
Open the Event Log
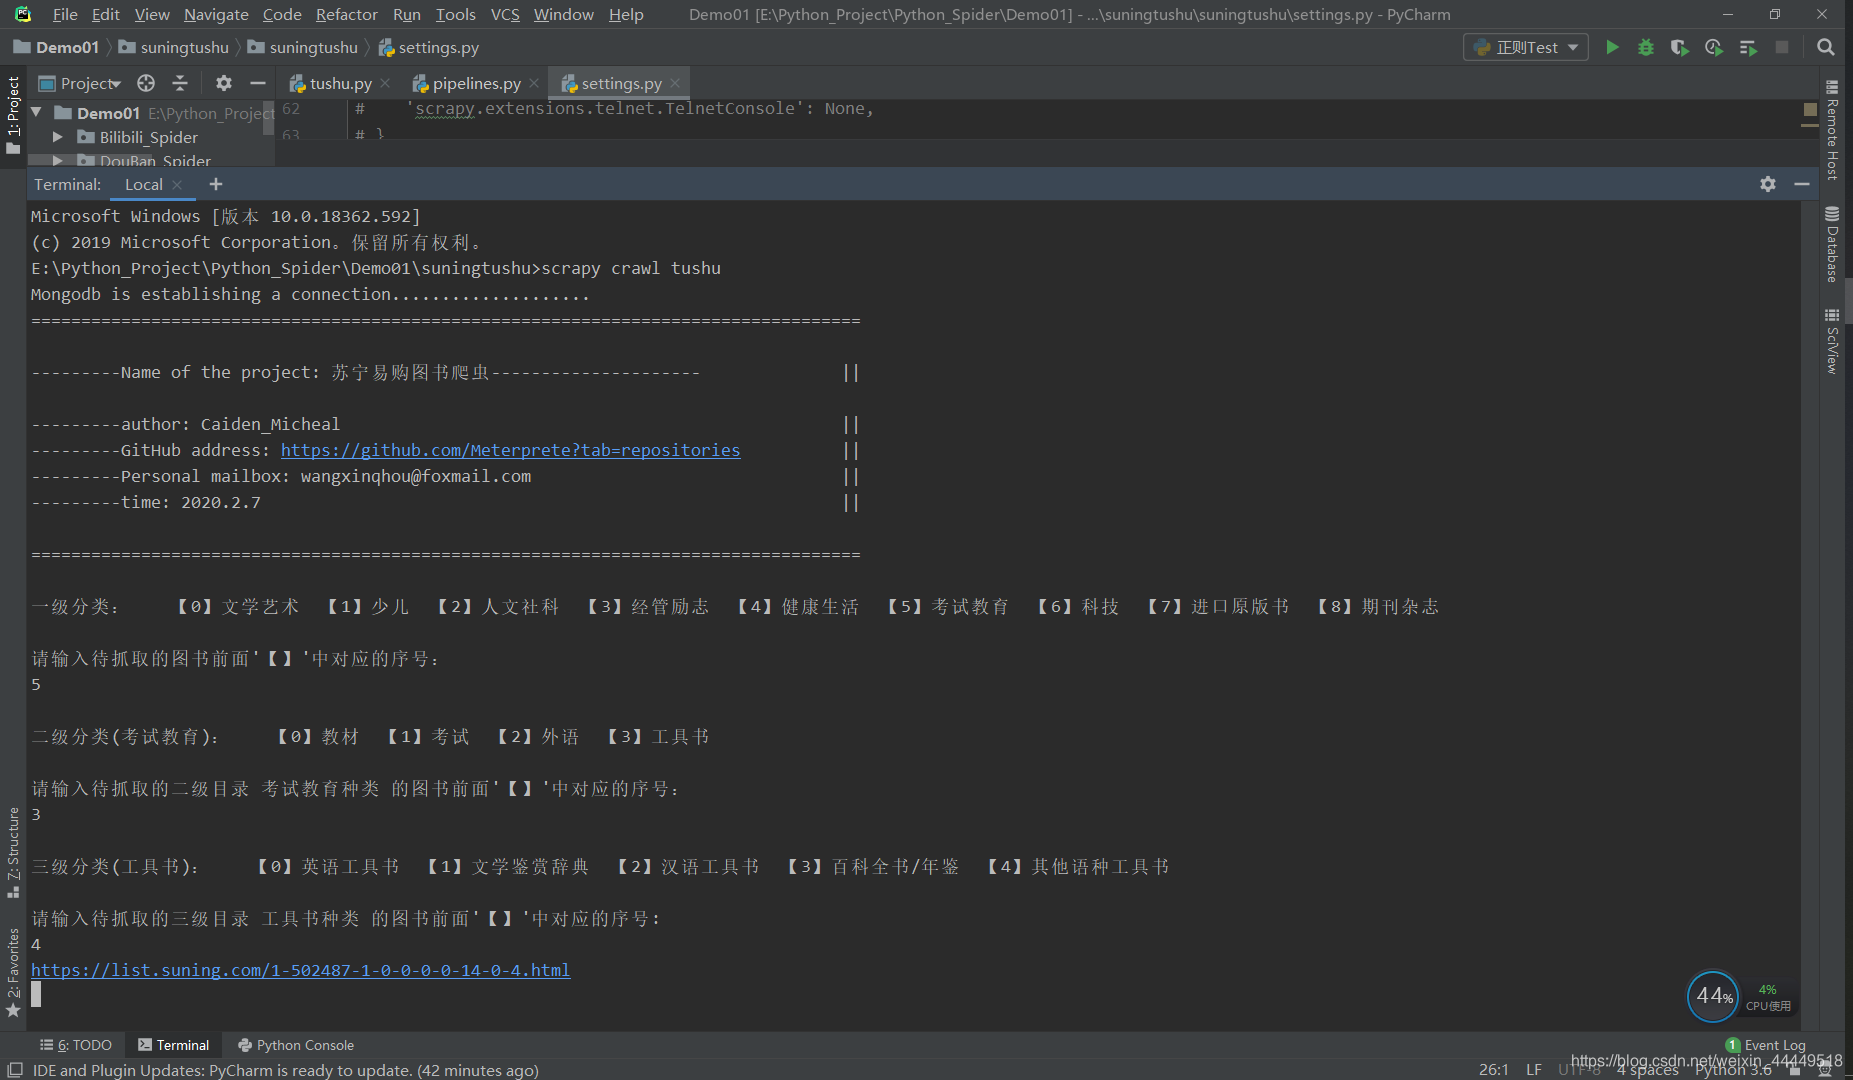coord(1766,1045)
